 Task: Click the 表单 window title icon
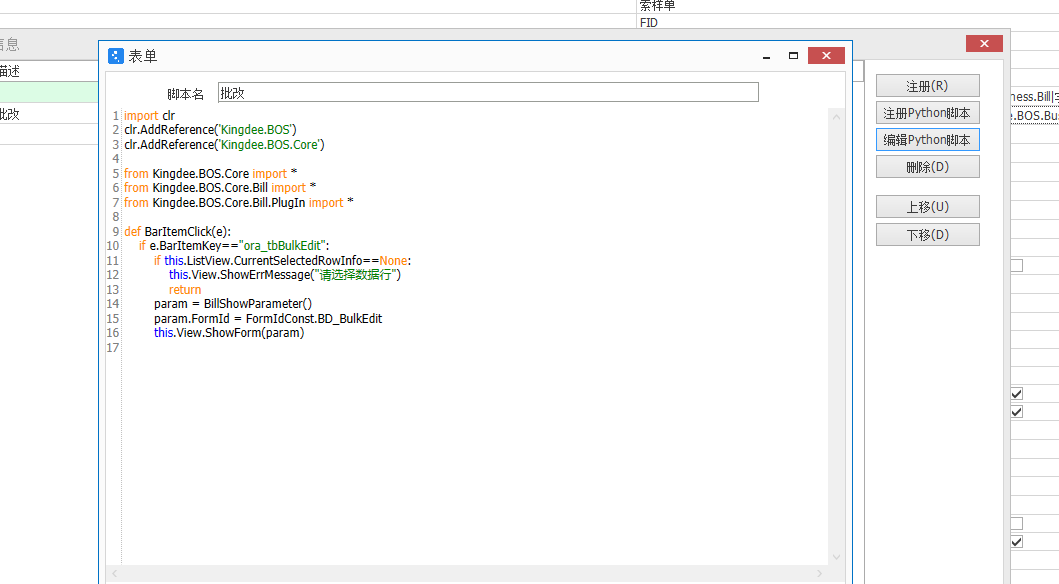pos(116,56)
